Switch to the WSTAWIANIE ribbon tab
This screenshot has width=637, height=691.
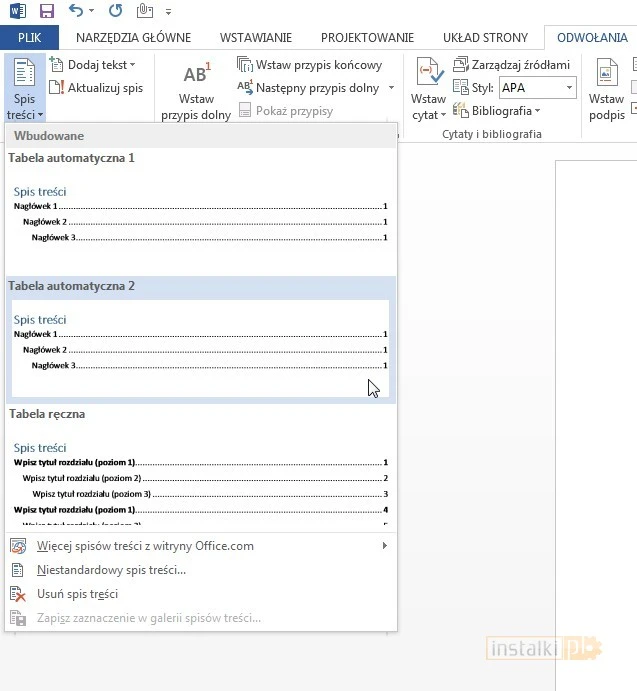pos(256,38)
